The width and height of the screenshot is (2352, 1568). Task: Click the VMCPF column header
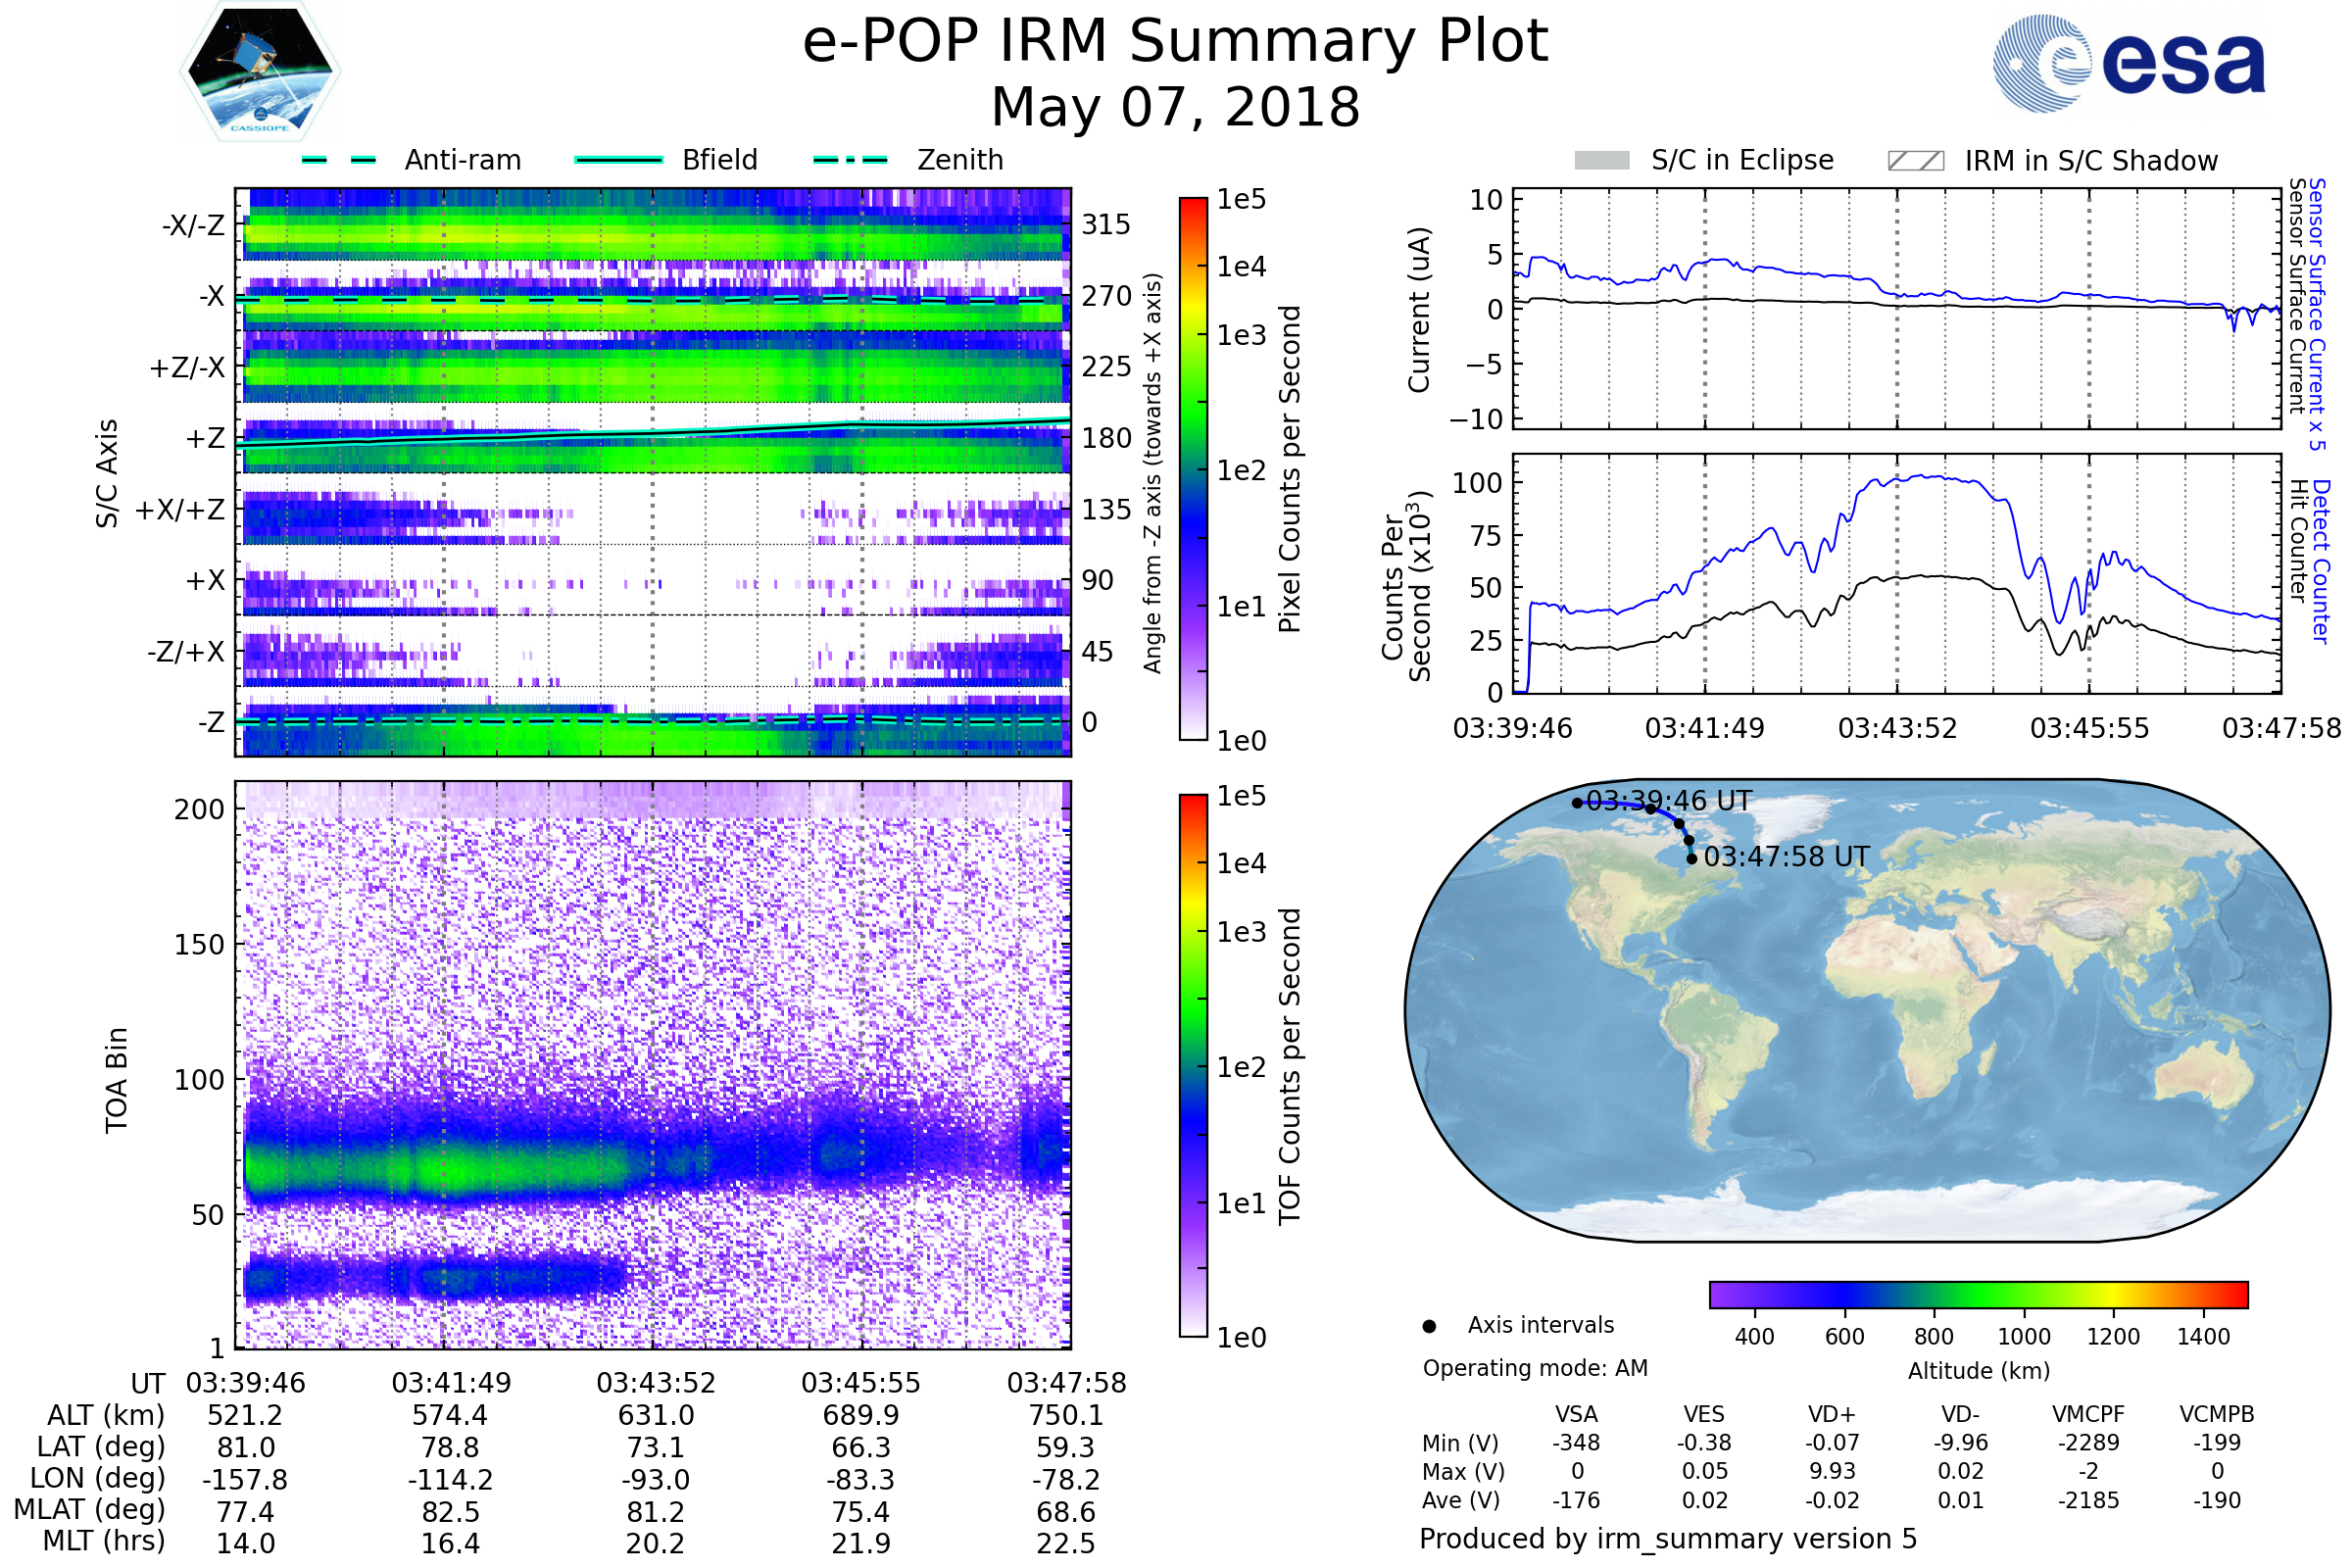coord(2088,1415)
